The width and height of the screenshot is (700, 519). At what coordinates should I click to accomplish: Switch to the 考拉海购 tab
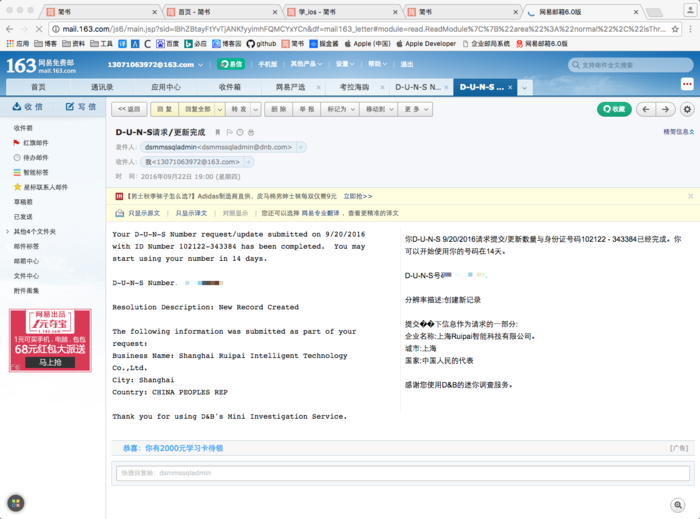coord(354,87)
